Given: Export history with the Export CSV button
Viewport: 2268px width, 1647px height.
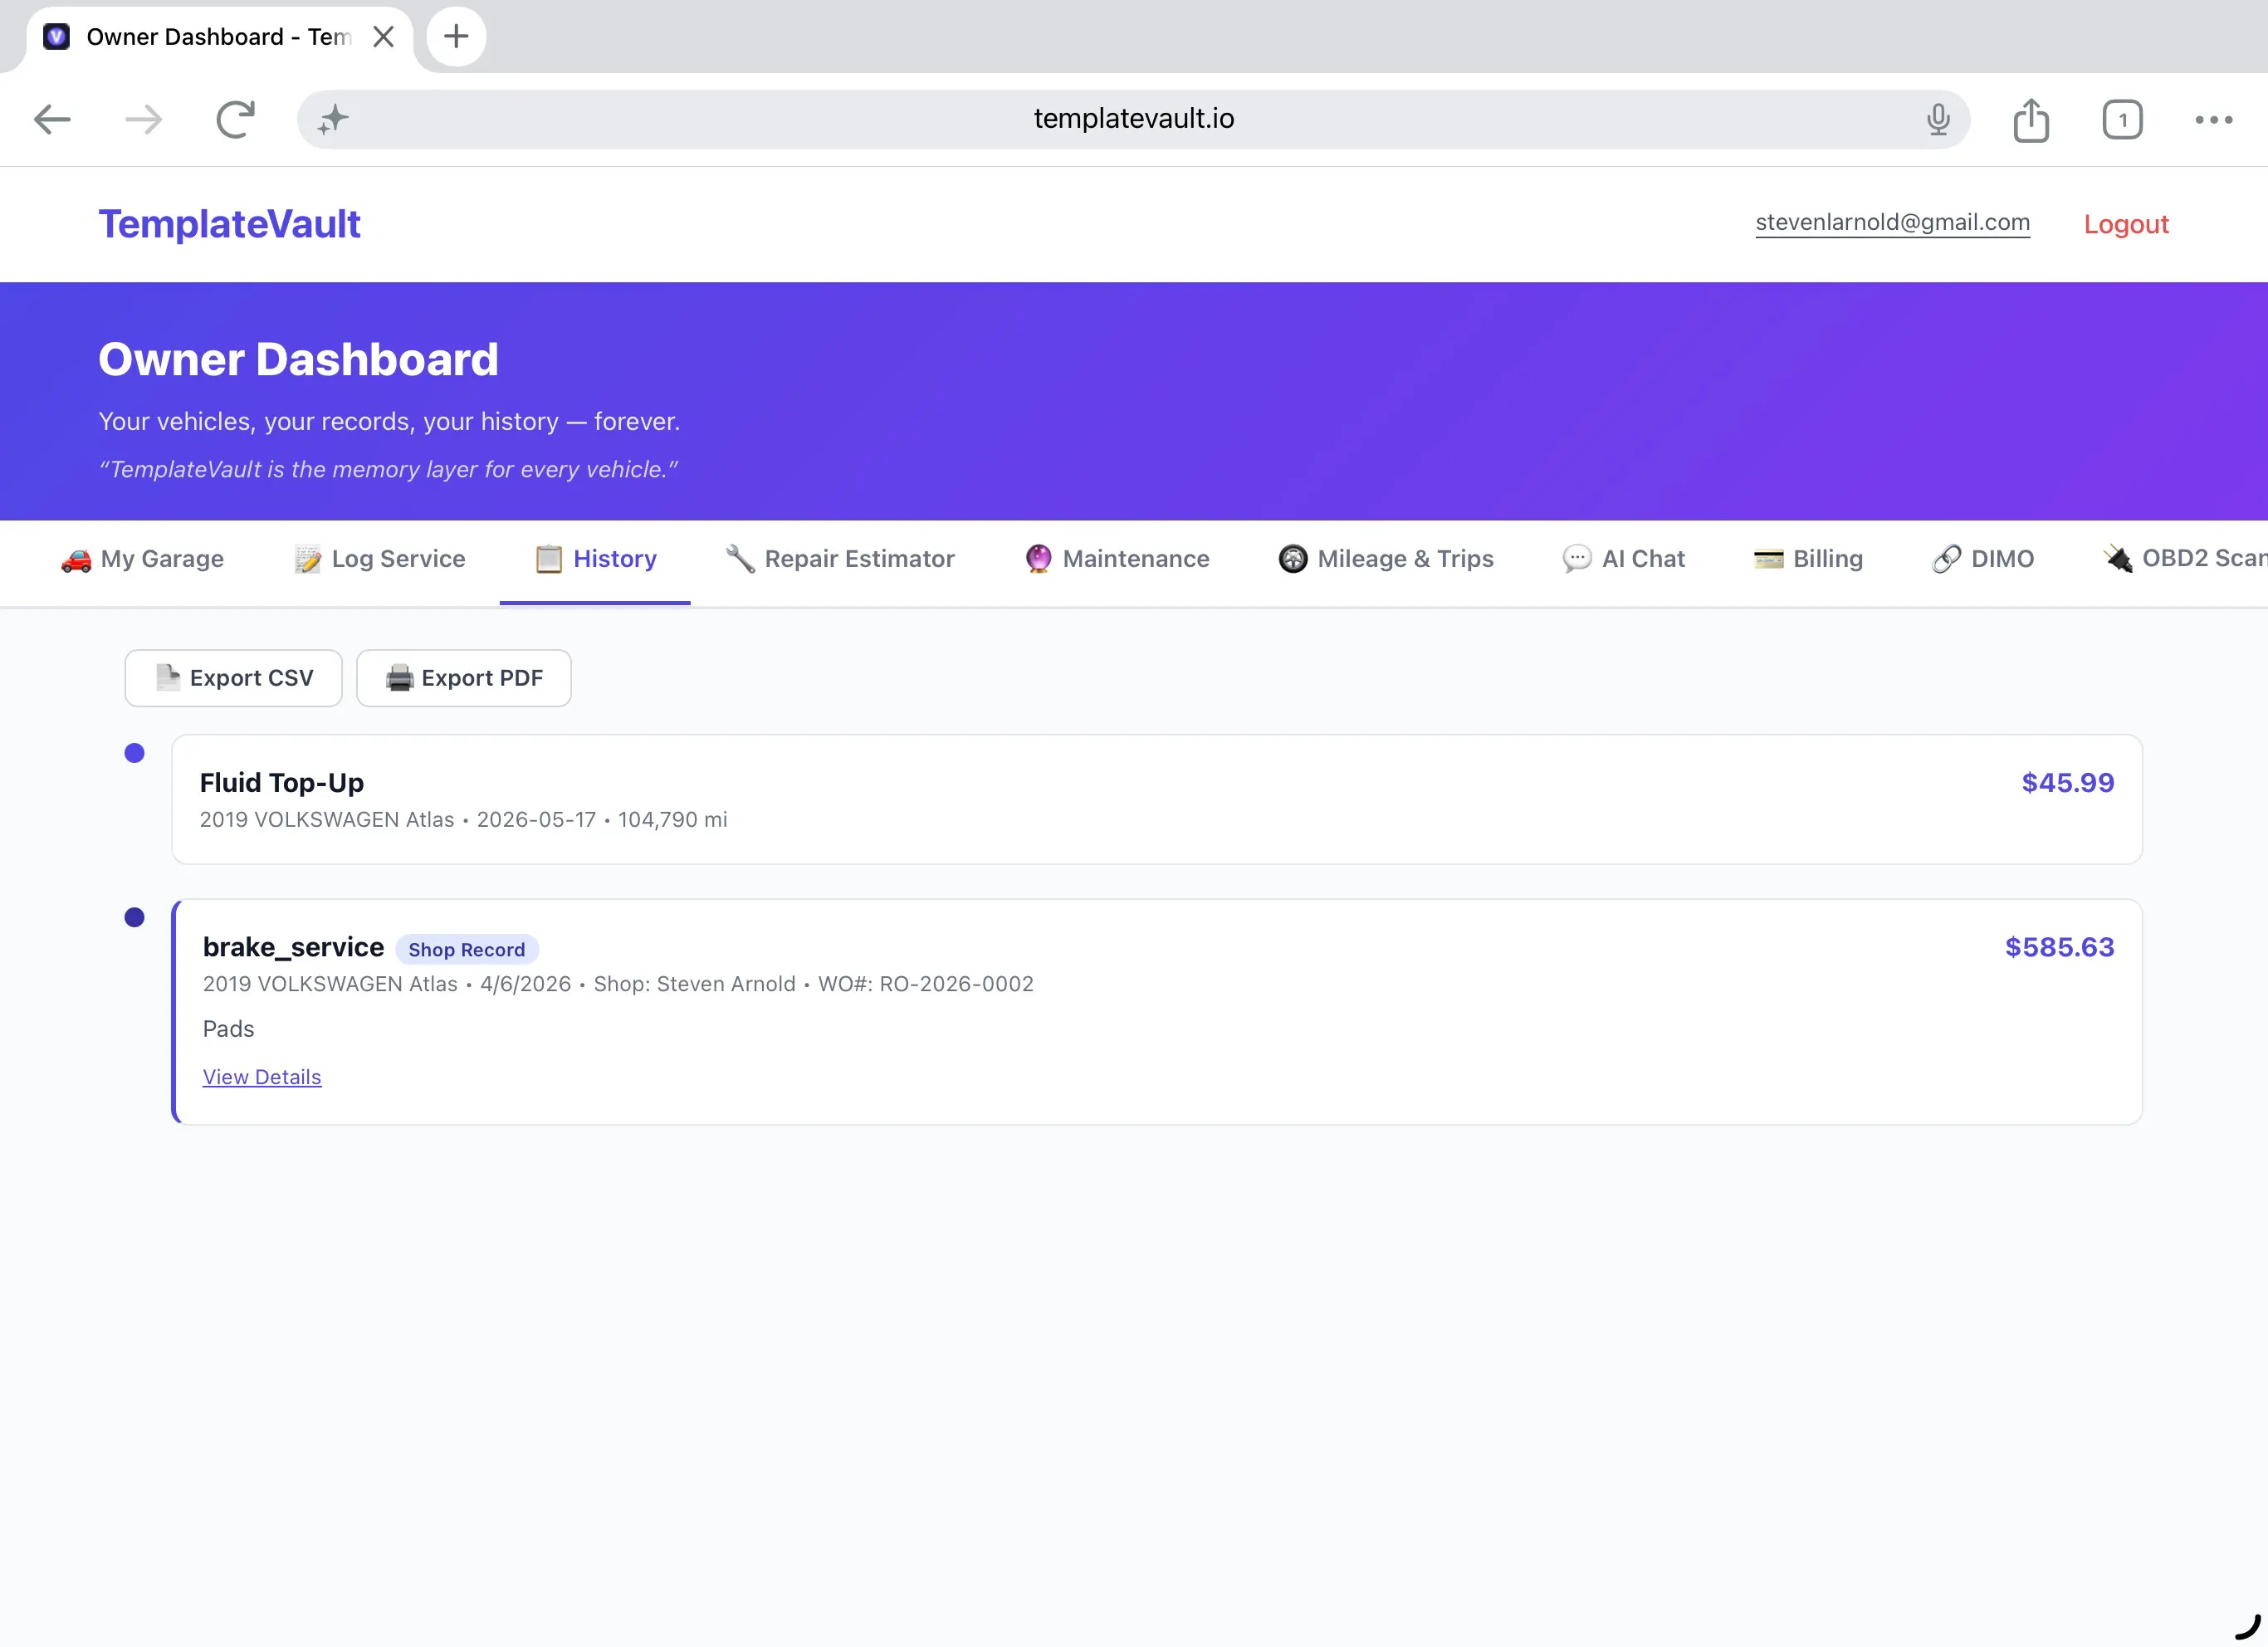Looking at the screenshot, I should click(x=234, y=678).
